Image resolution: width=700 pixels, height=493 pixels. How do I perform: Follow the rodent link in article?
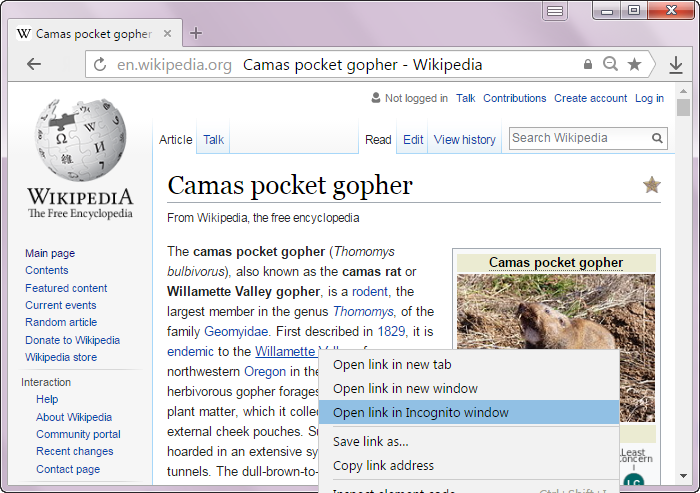[370, 292]
